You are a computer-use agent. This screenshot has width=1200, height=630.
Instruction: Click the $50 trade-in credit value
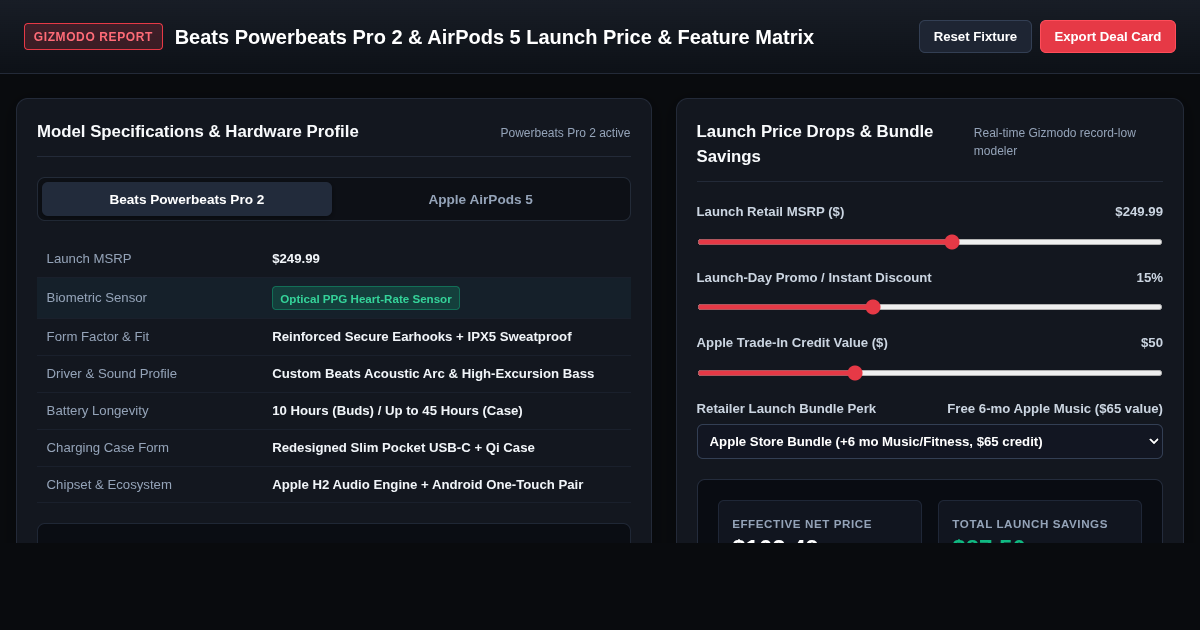1152,343
